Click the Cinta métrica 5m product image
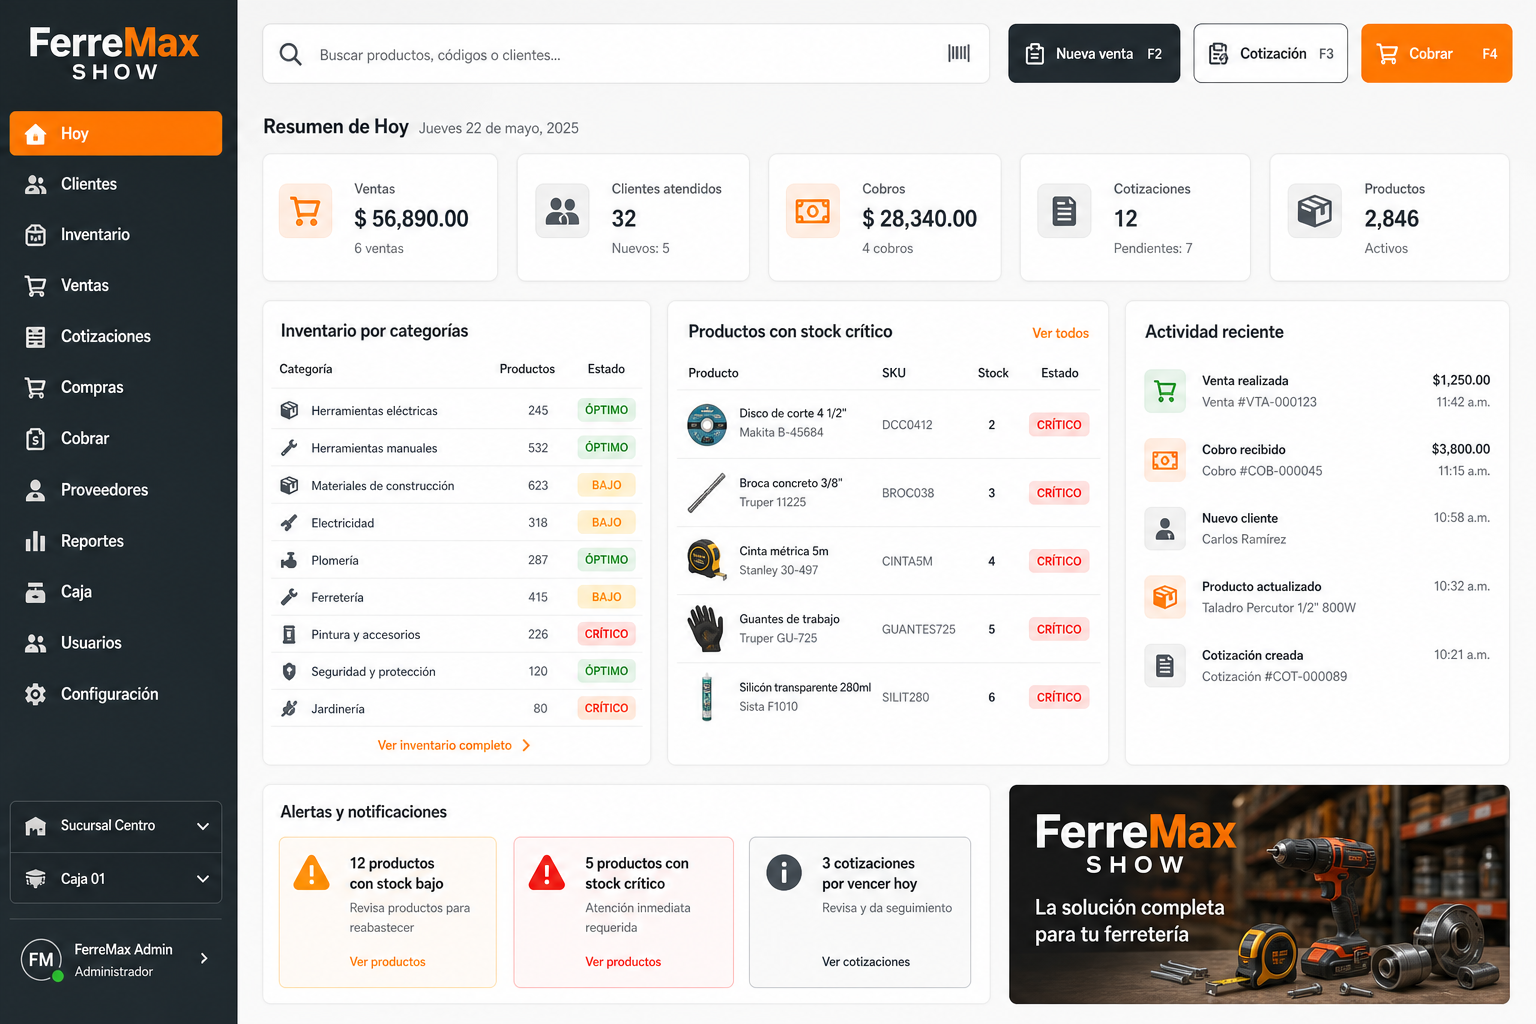The image size is (1536, 1024). click(707, 560)
